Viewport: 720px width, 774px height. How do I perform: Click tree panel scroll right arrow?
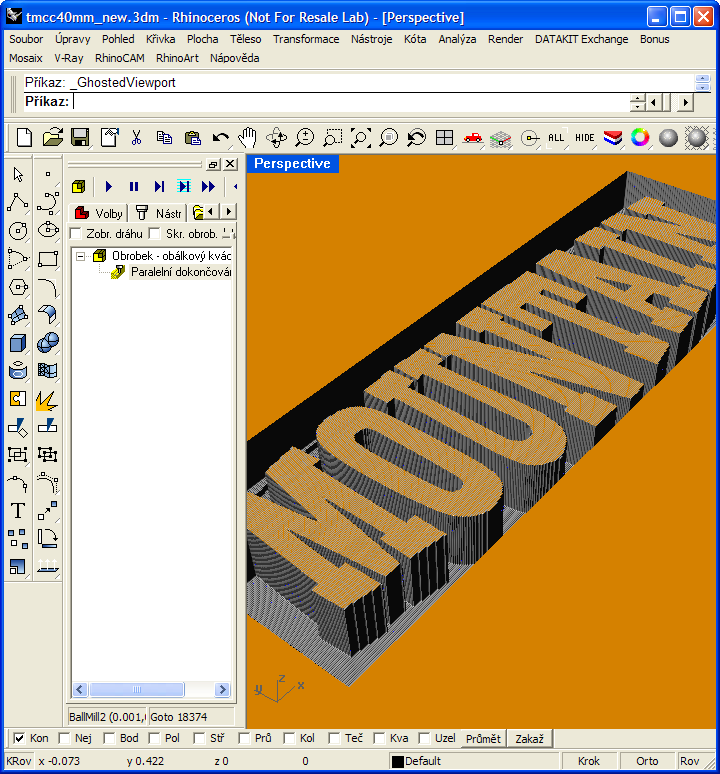223,690
